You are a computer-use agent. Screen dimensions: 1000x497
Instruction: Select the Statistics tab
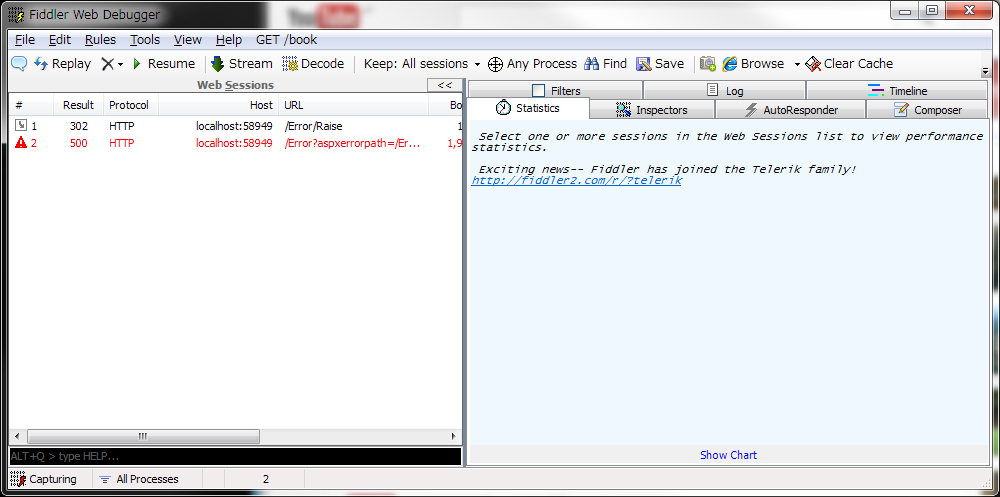point(528,108)
